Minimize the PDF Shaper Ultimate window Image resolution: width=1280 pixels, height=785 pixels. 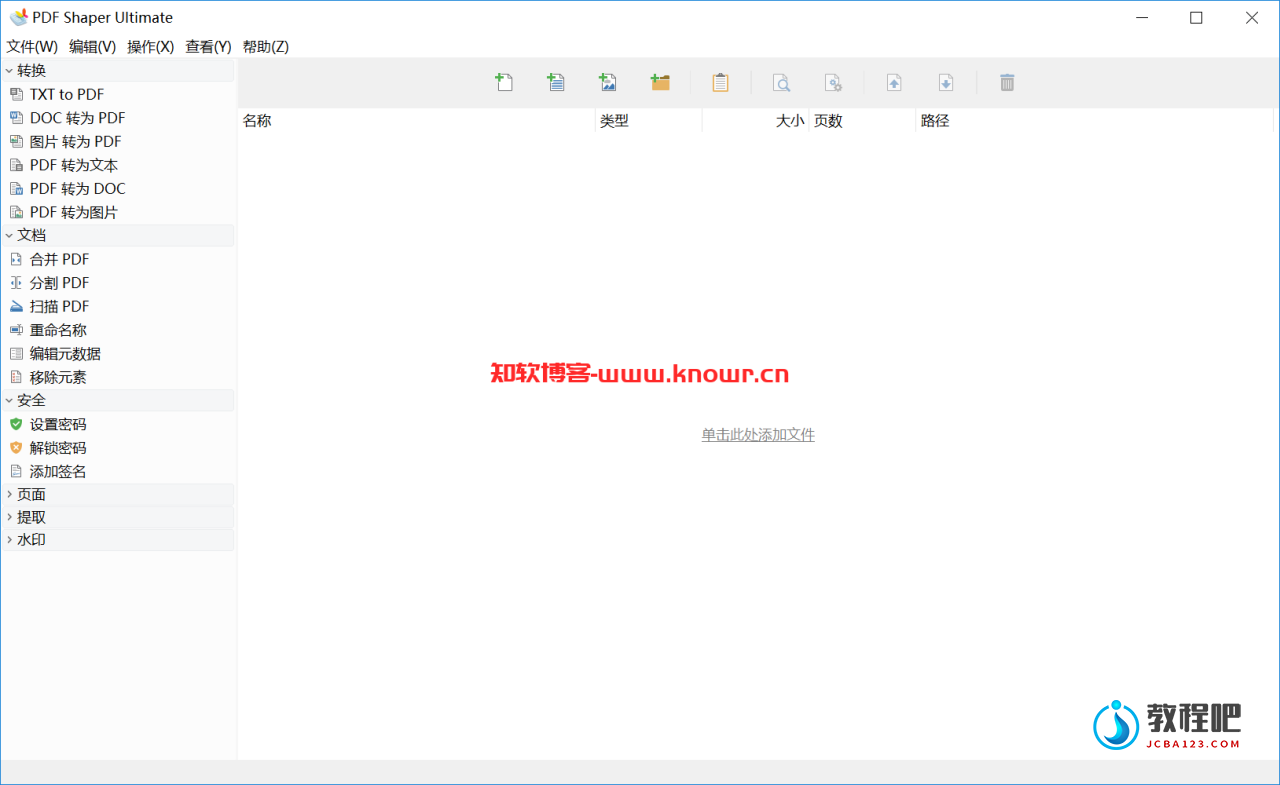(1141, 18)
